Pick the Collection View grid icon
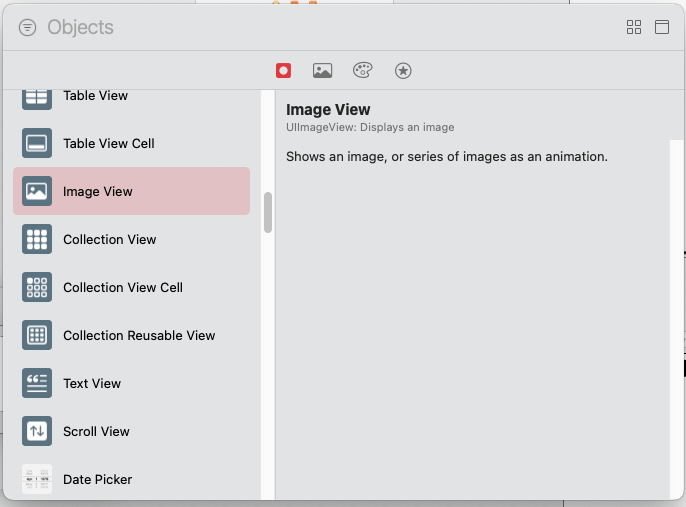Viewport: 686px width, 507px height. (x=37, y=239)
